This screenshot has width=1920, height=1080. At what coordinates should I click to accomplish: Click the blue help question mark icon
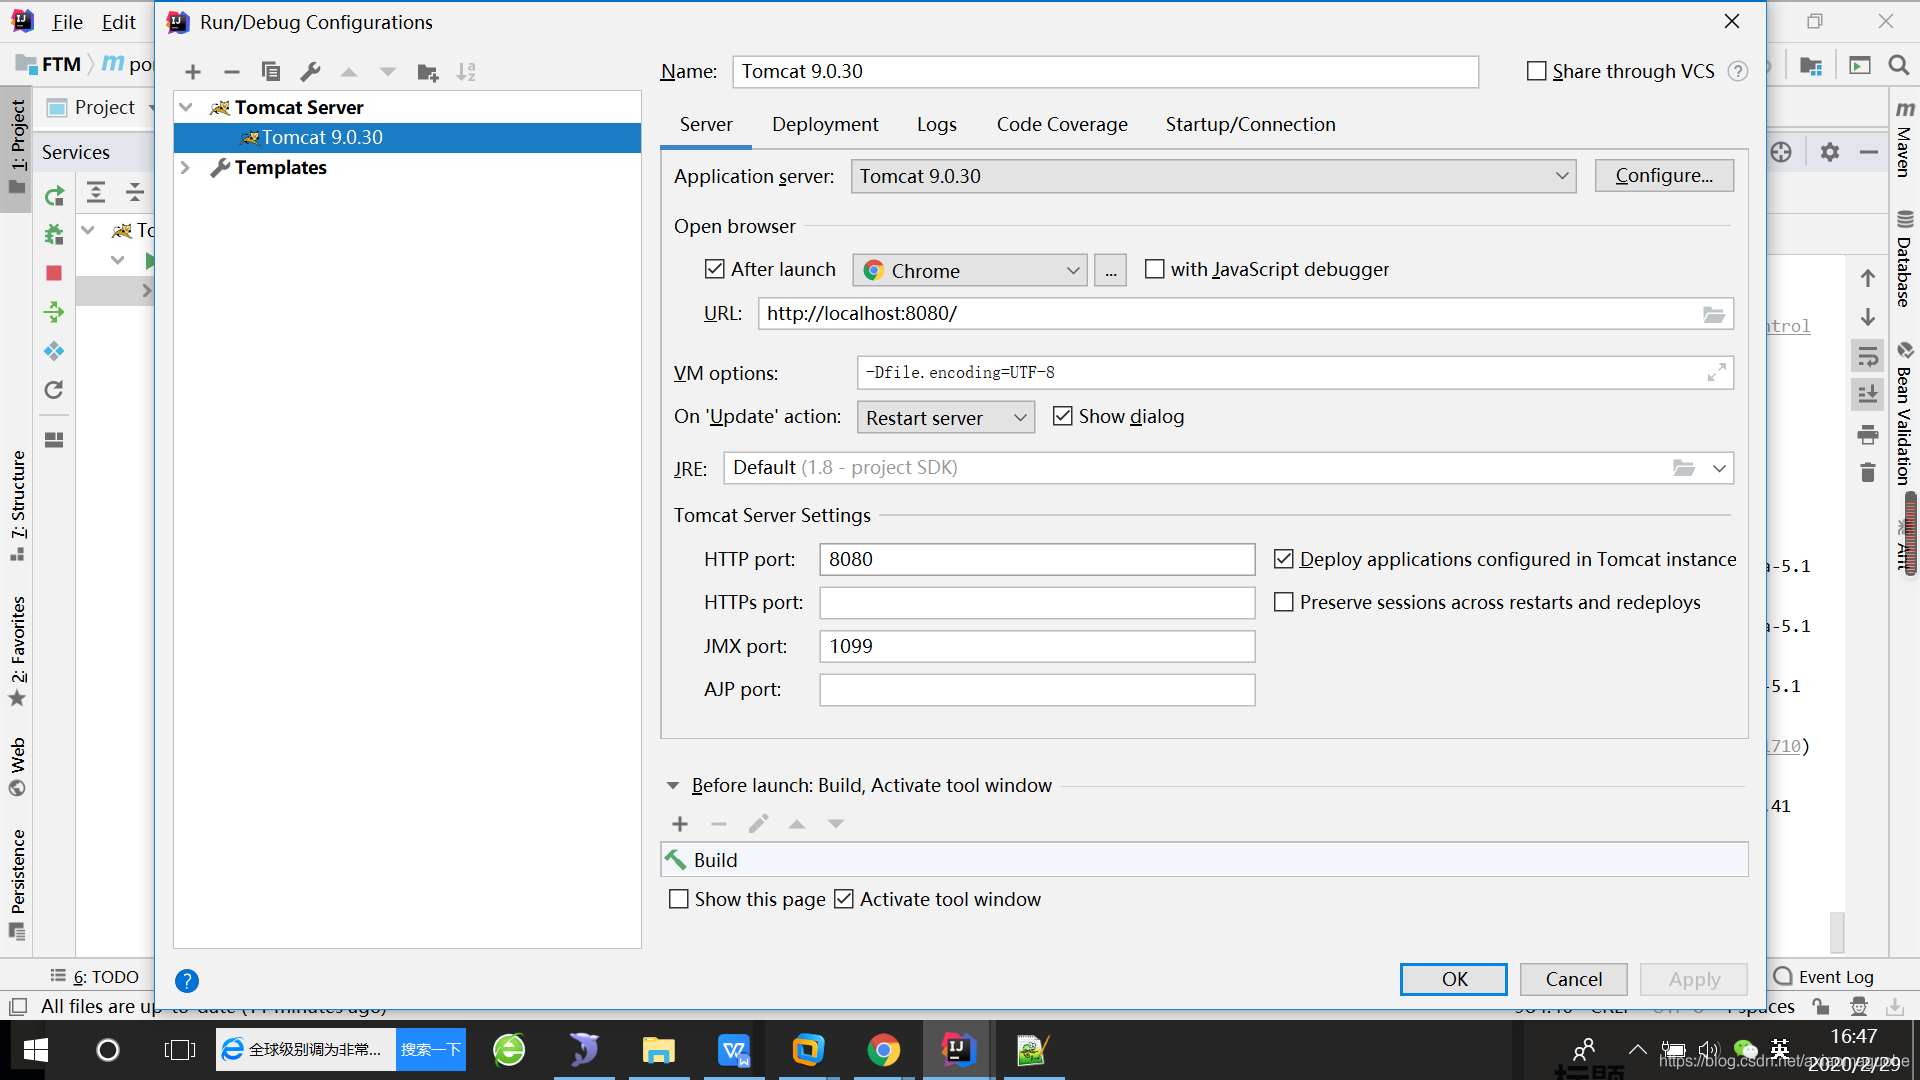(x=187, y=981)
